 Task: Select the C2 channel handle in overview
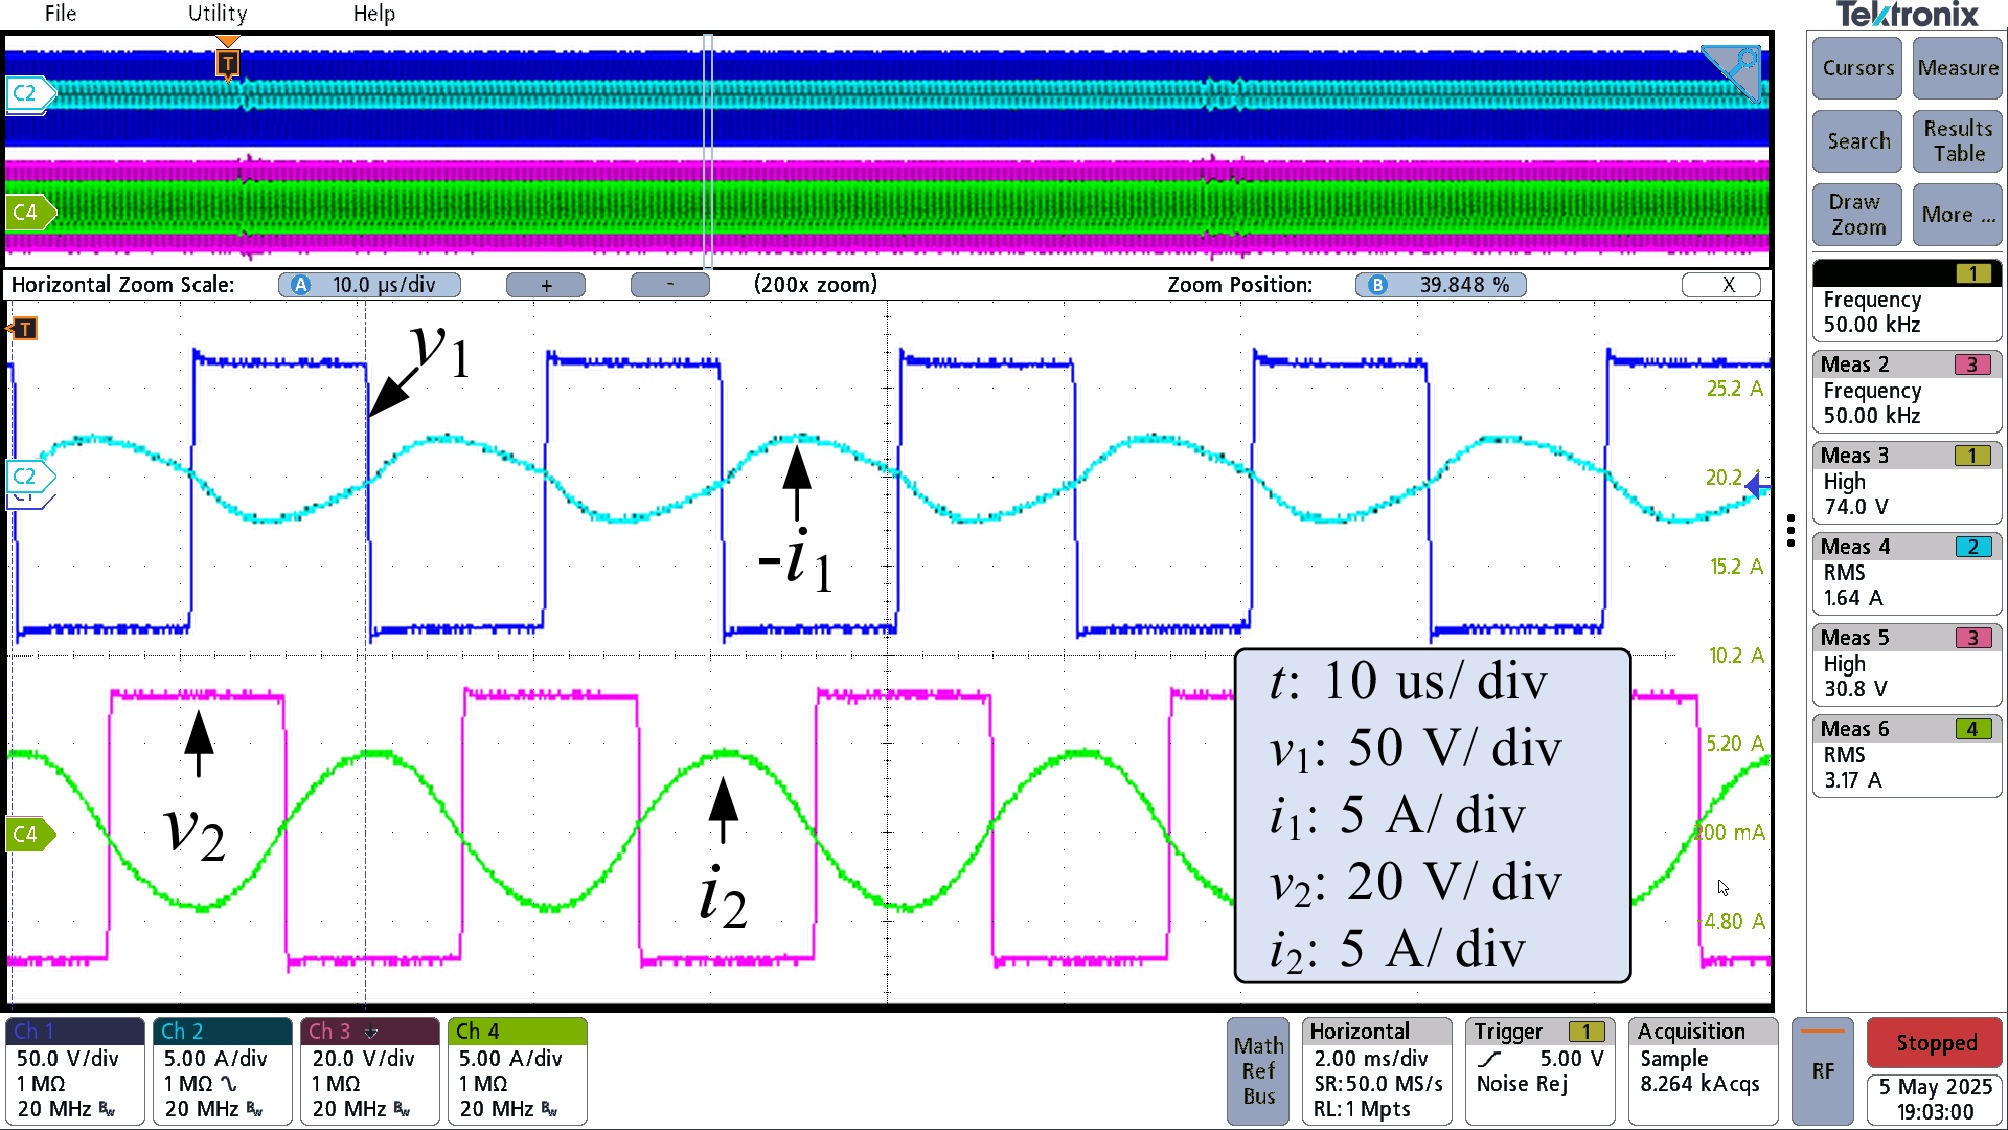click(26, 94)
